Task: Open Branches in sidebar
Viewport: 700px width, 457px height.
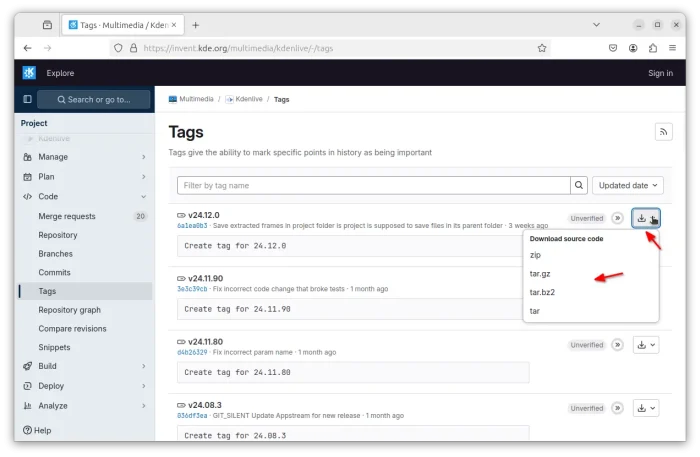Action: pos(55,254)
